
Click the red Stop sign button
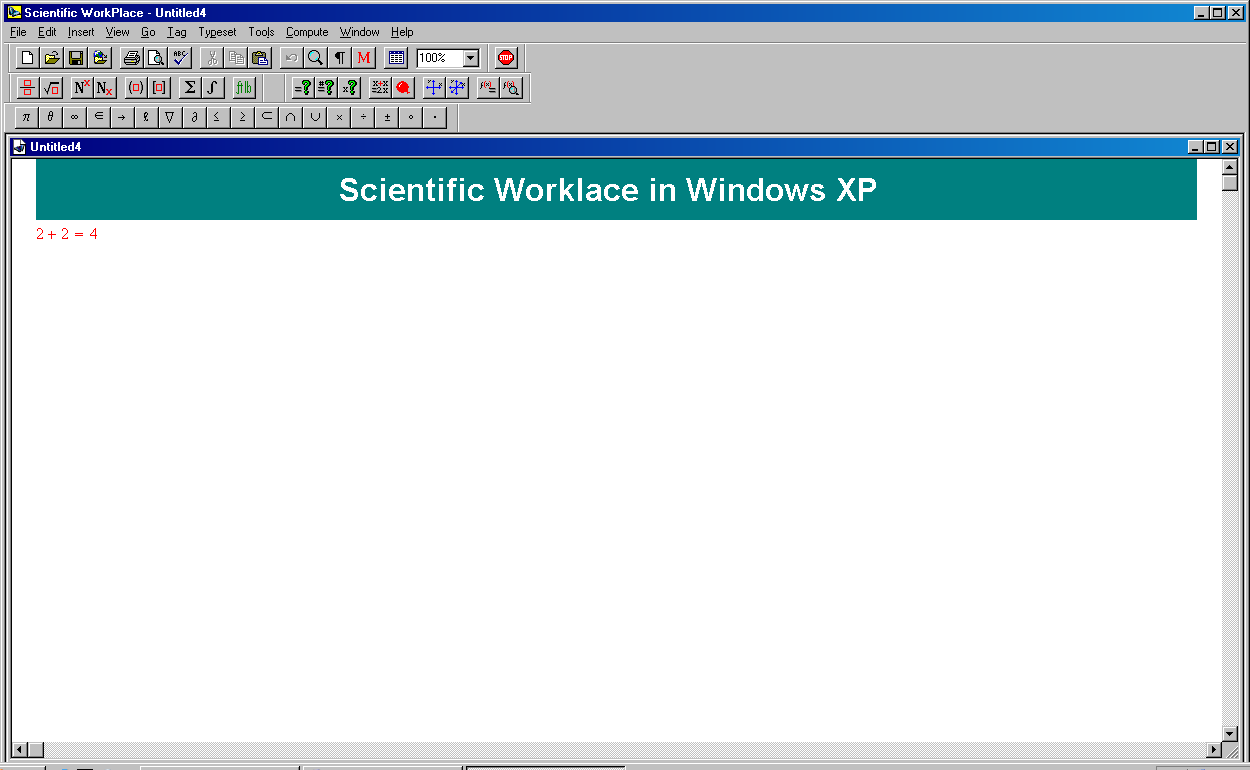pos(506,58)
